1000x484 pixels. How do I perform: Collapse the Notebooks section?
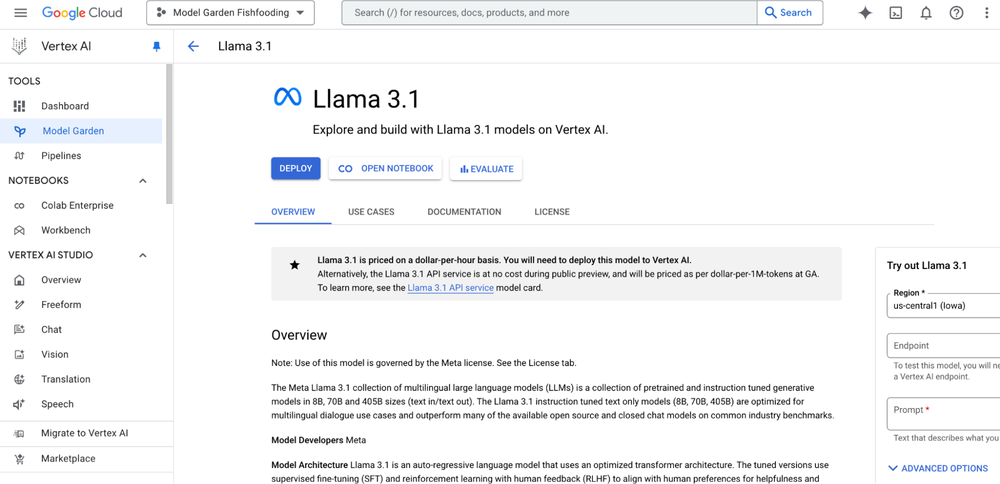click(143, 181)
